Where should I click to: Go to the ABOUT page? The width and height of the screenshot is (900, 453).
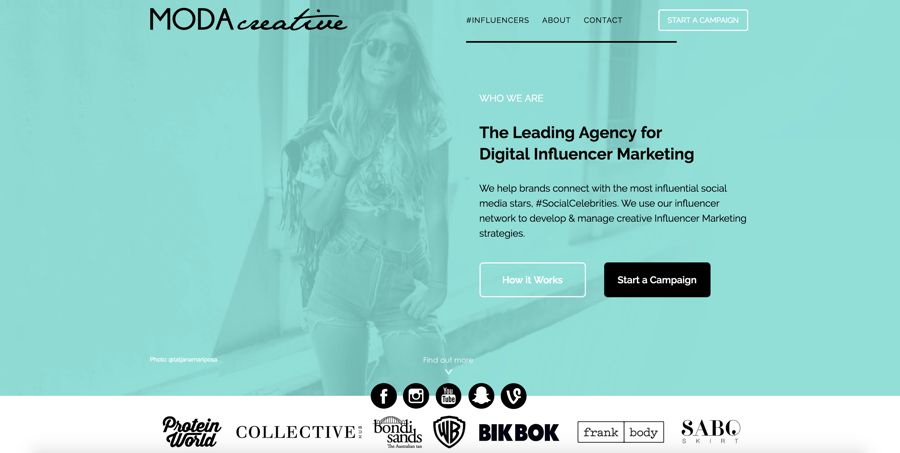(x=556, y=20)
